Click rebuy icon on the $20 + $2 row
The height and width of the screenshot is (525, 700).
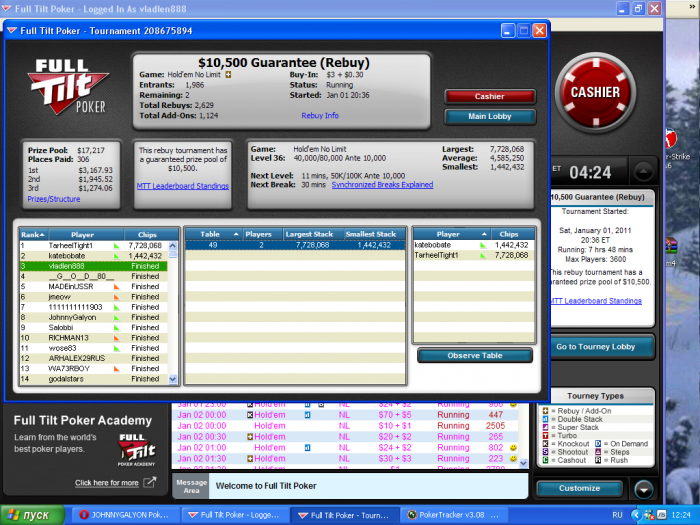(x=250, y=437)
